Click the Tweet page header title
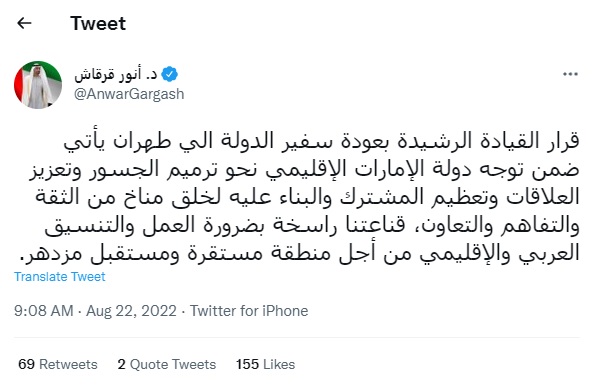This screenshot has width=595, height=390. [x=98, y=24]
